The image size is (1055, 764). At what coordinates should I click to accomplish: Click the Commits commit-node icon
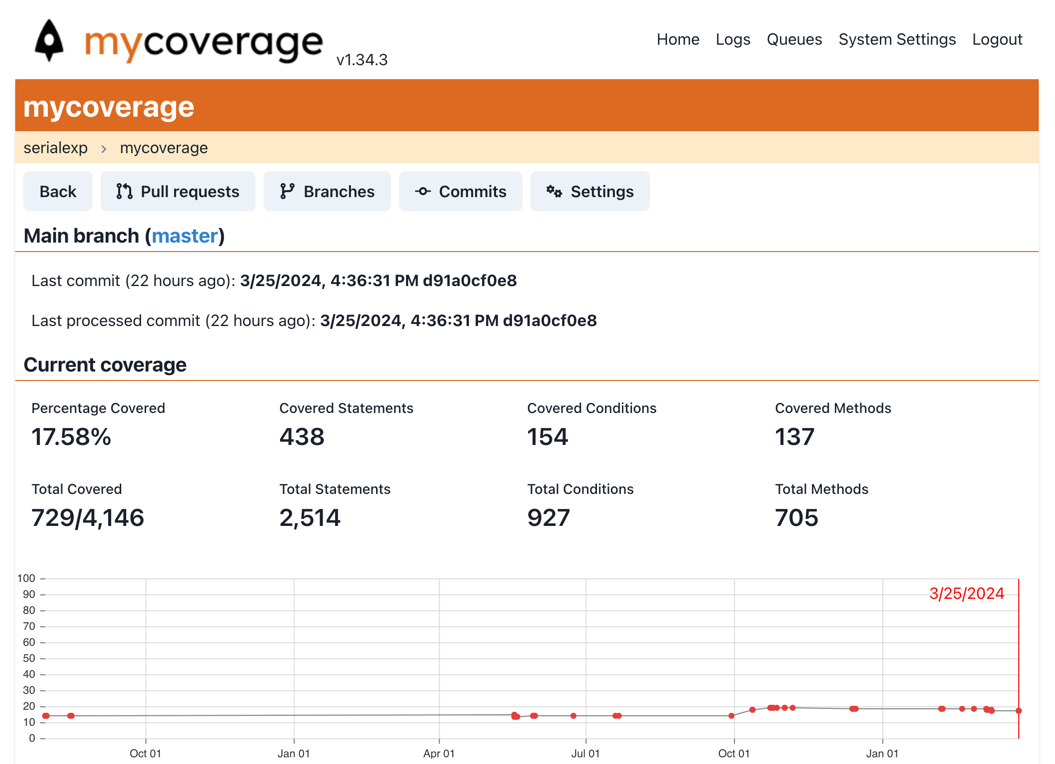pos(422,191)
